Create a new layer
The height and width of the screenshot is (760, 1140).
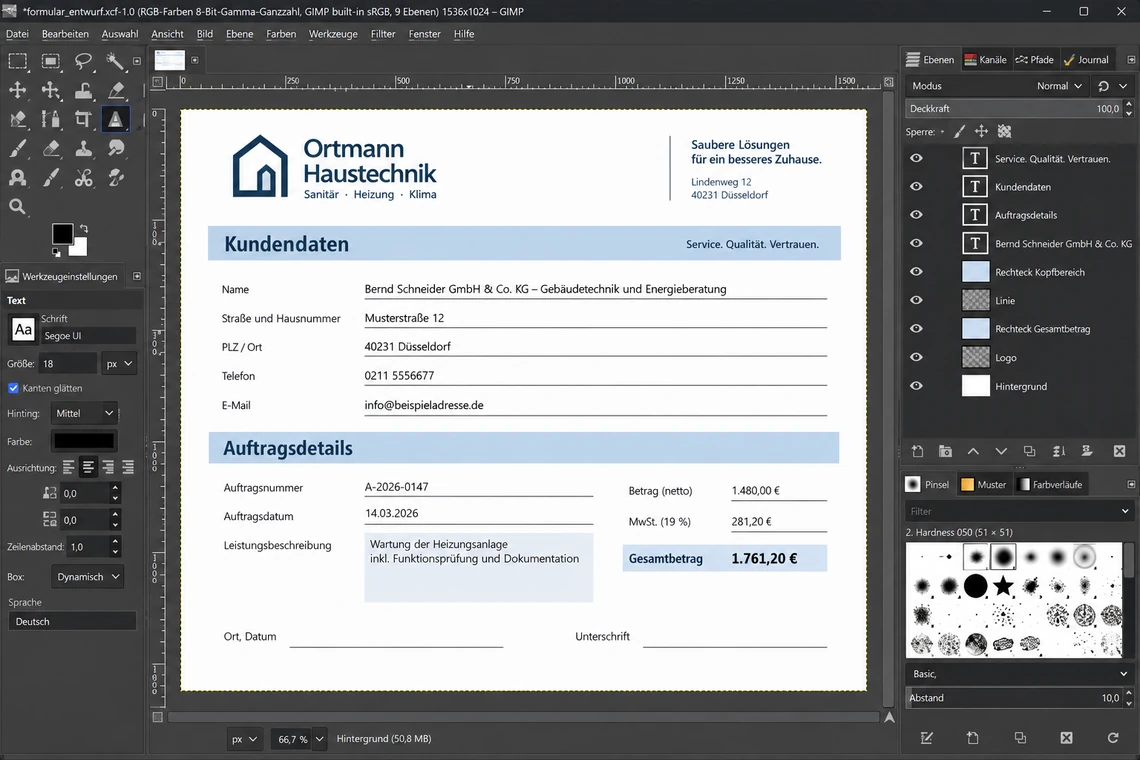point(918,452)
